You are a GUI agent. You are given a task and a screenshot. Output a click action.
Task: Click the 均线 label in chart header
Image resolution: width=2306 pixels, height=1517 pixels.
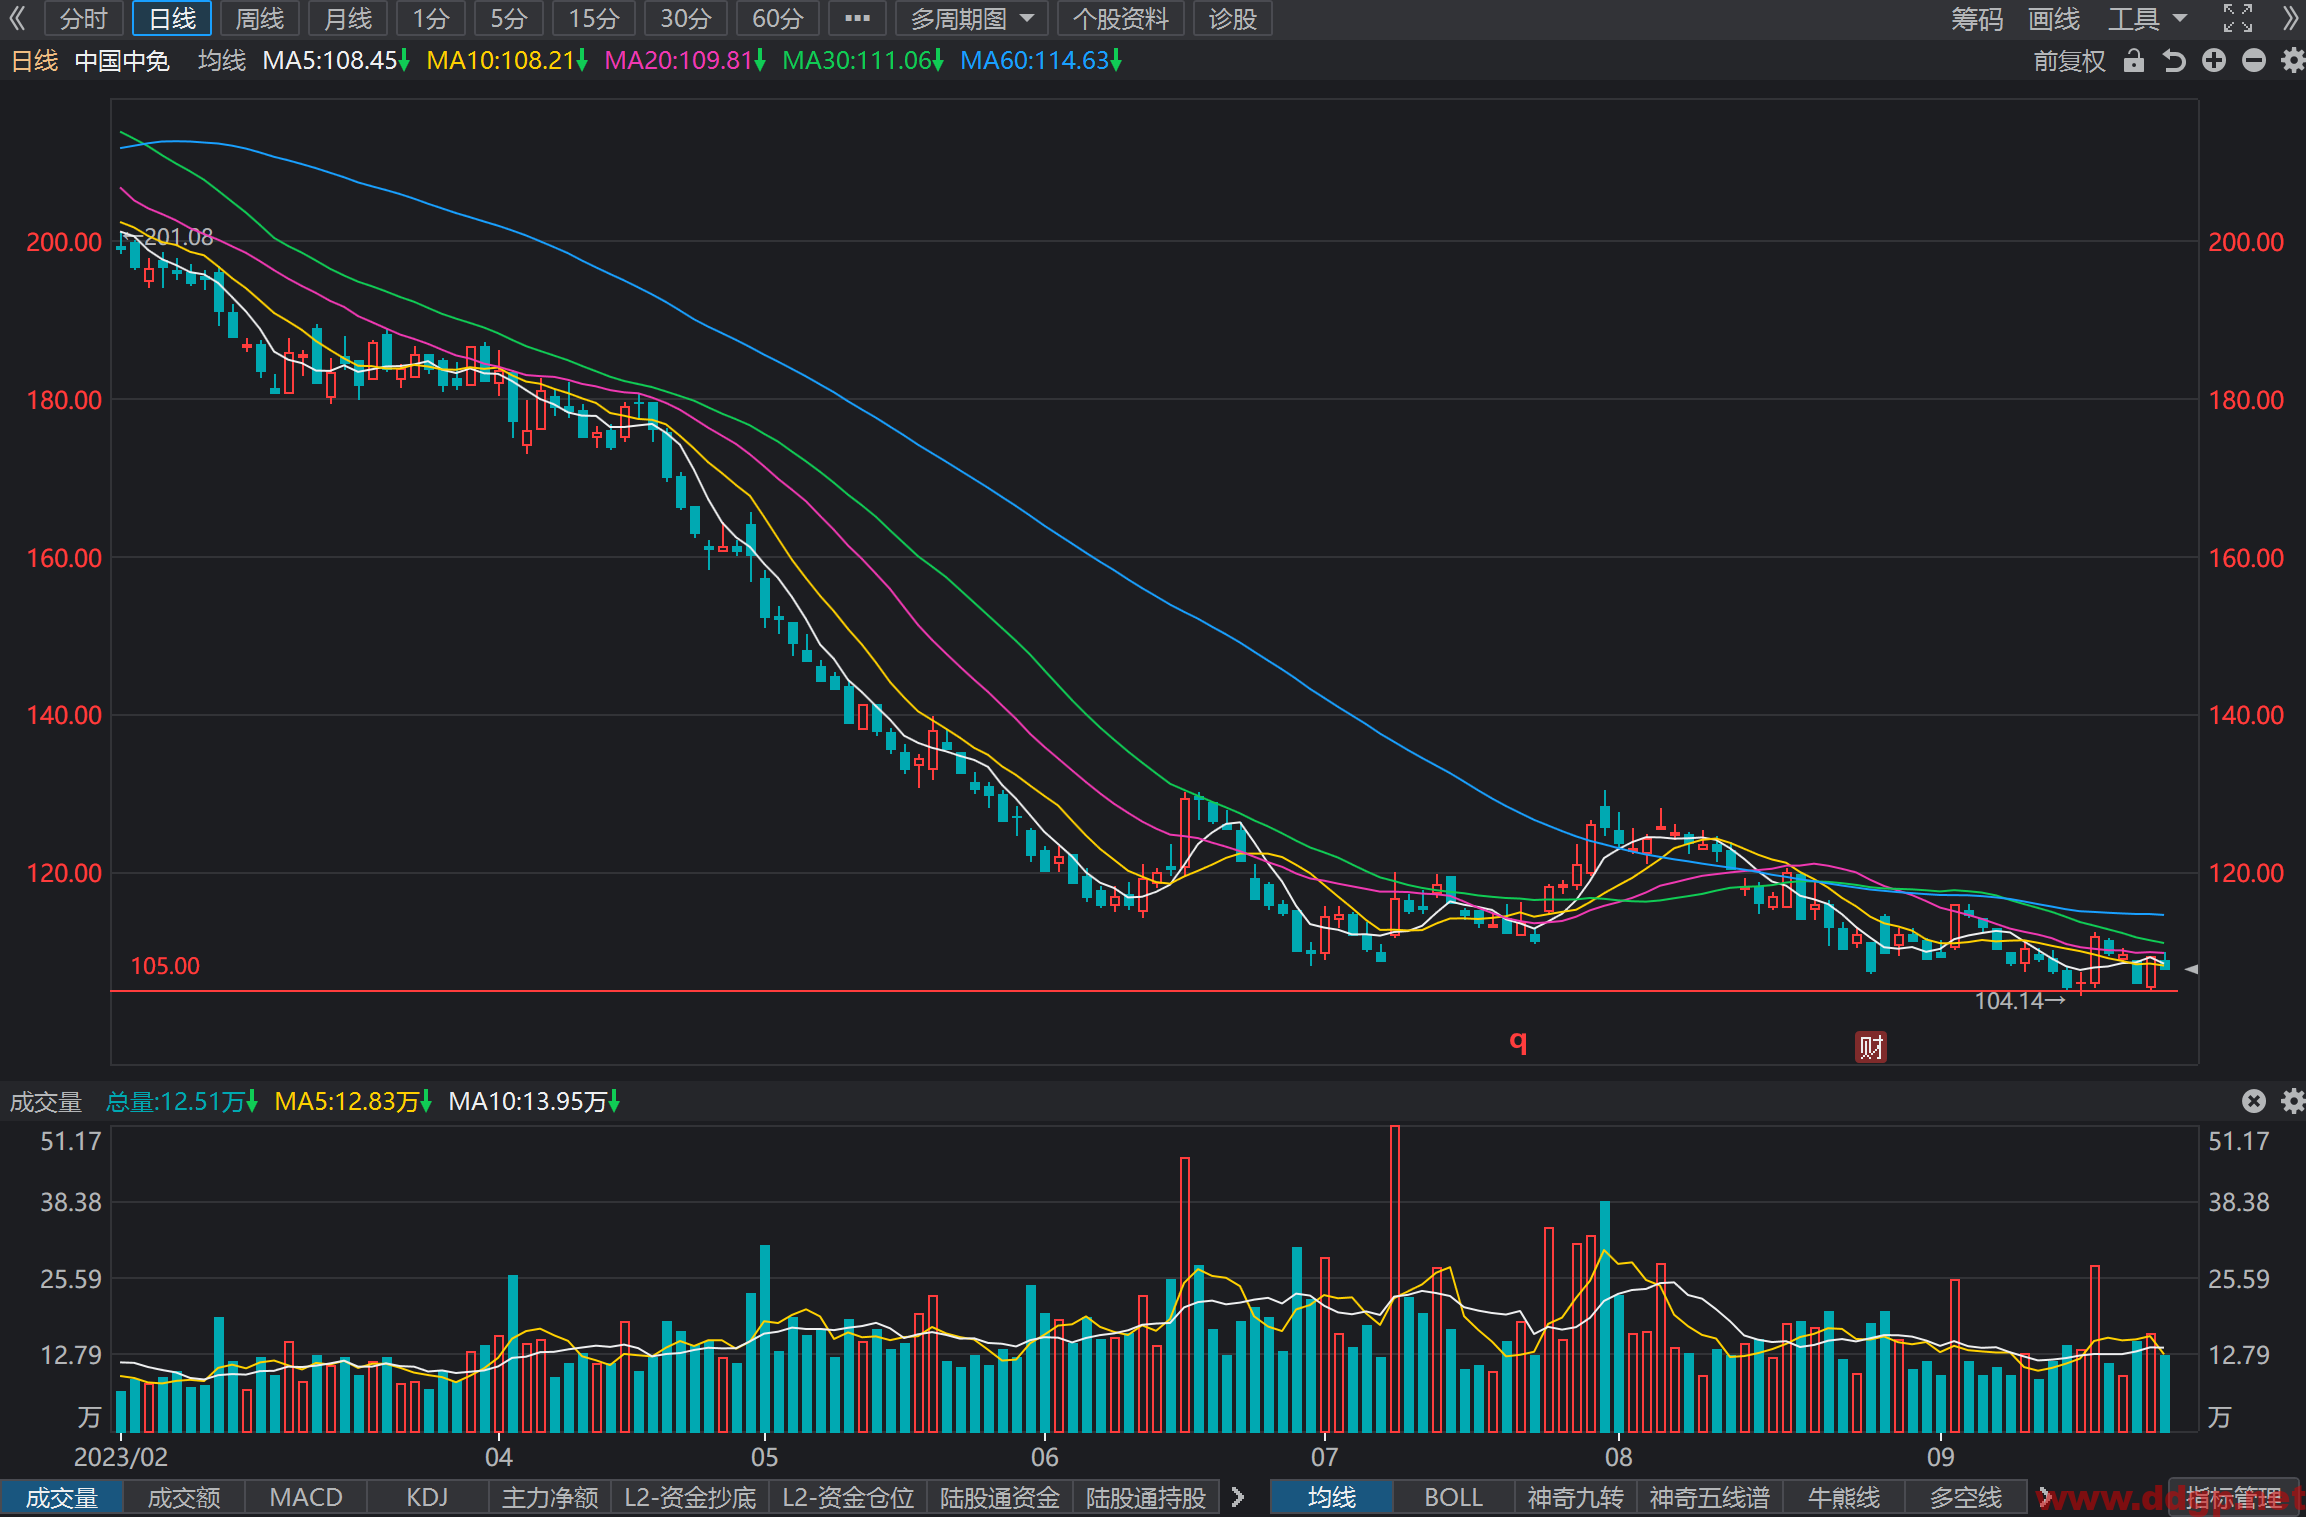click(x=222, y=61)
